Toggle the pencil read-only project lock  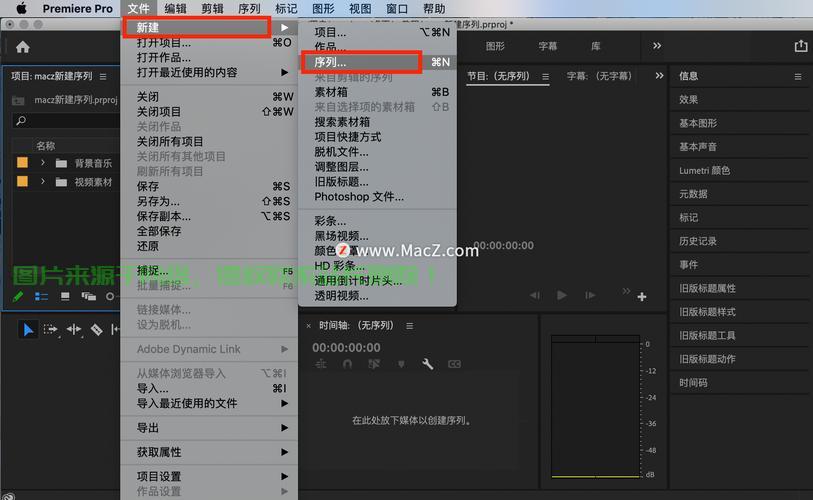point(18,296)
